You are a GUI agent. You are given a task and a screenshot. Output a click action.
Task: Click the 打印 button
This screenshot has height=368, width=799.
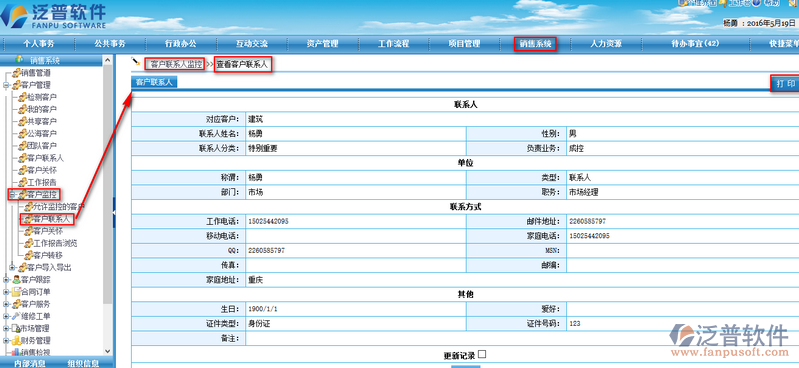click(785, 83)
